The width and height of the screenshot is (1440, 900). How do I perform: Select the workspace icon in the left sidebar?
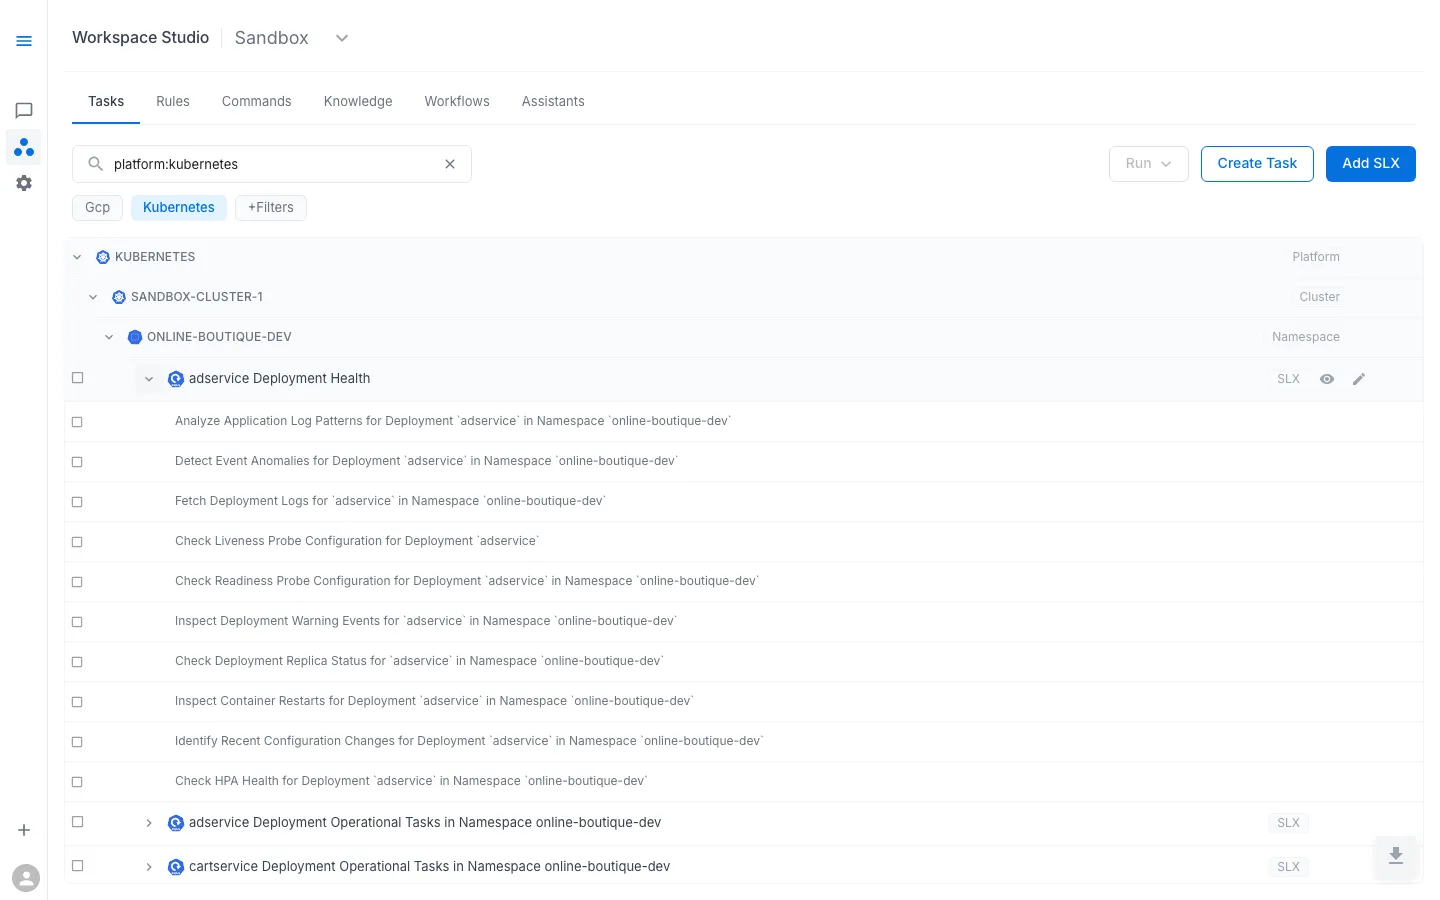[24, 146]
